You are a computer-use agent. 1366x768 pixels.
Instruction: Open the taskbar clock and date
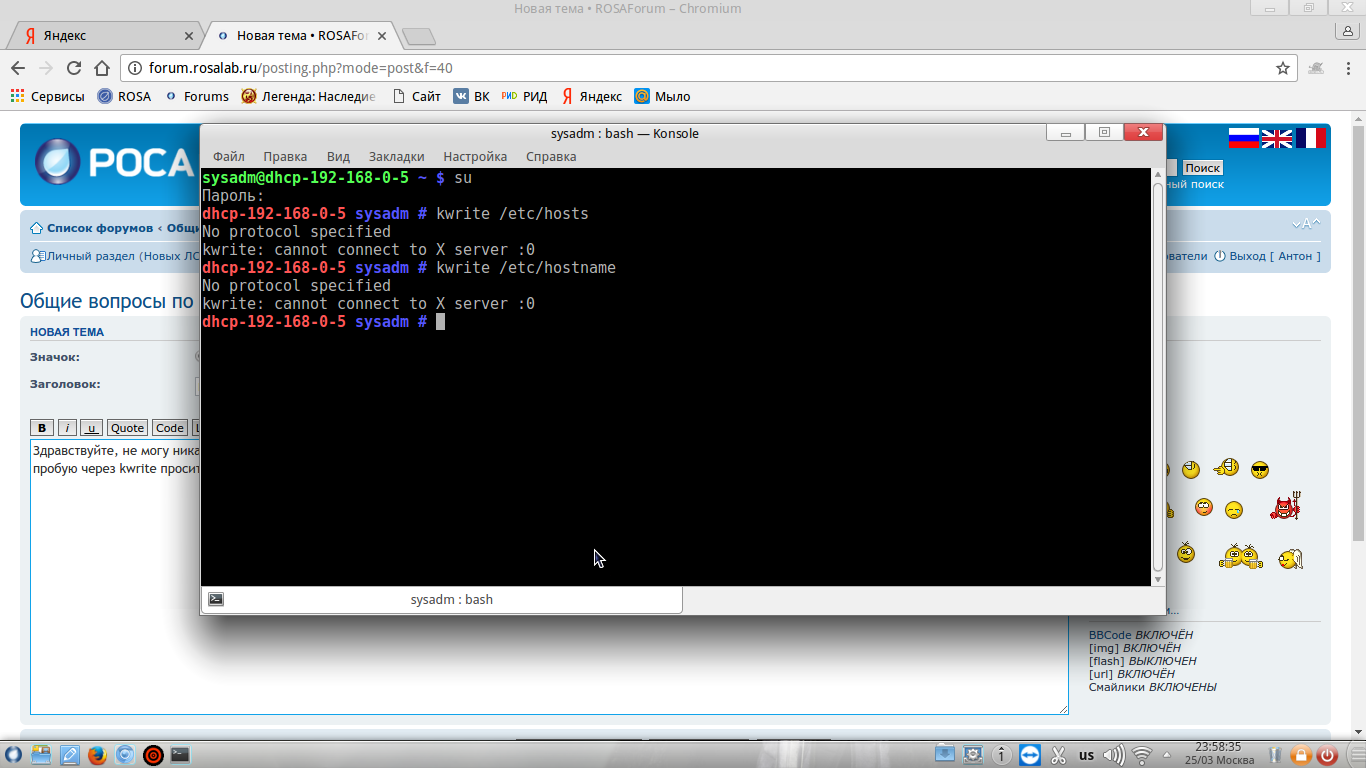click(x=1218, y=754)
